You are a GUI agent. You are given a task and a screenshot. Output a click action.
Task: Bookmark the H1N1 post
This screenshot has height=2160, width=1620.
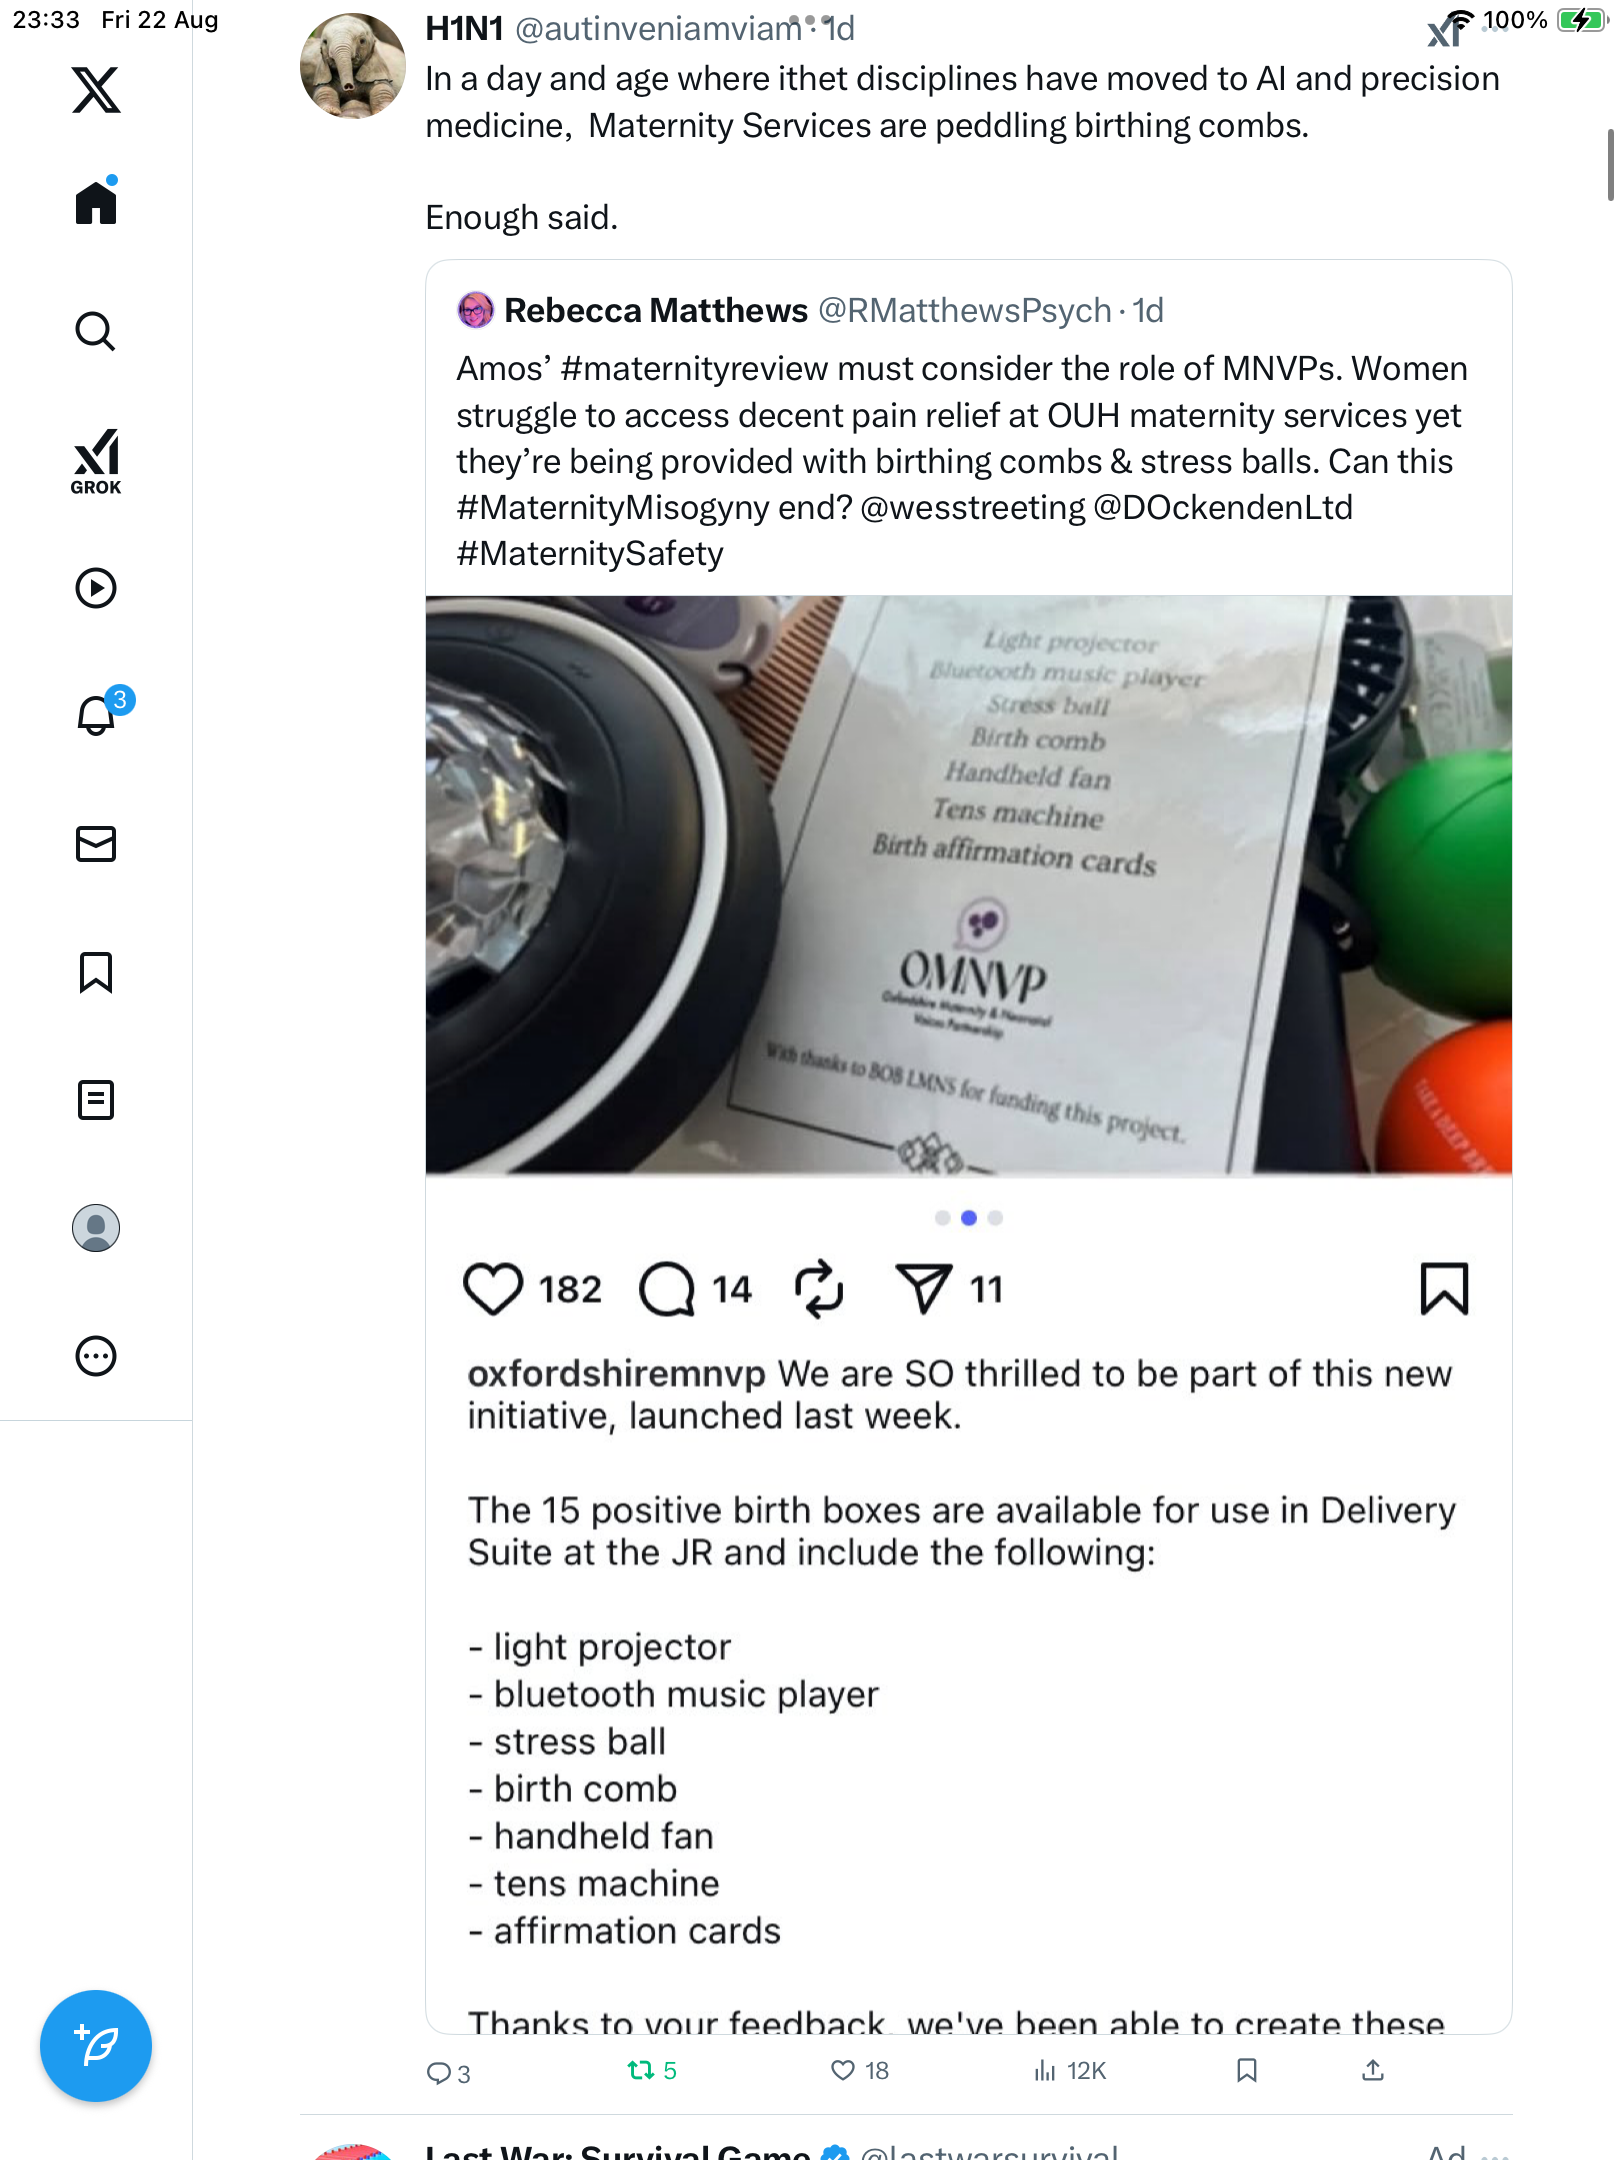tap(1246, 2070)
